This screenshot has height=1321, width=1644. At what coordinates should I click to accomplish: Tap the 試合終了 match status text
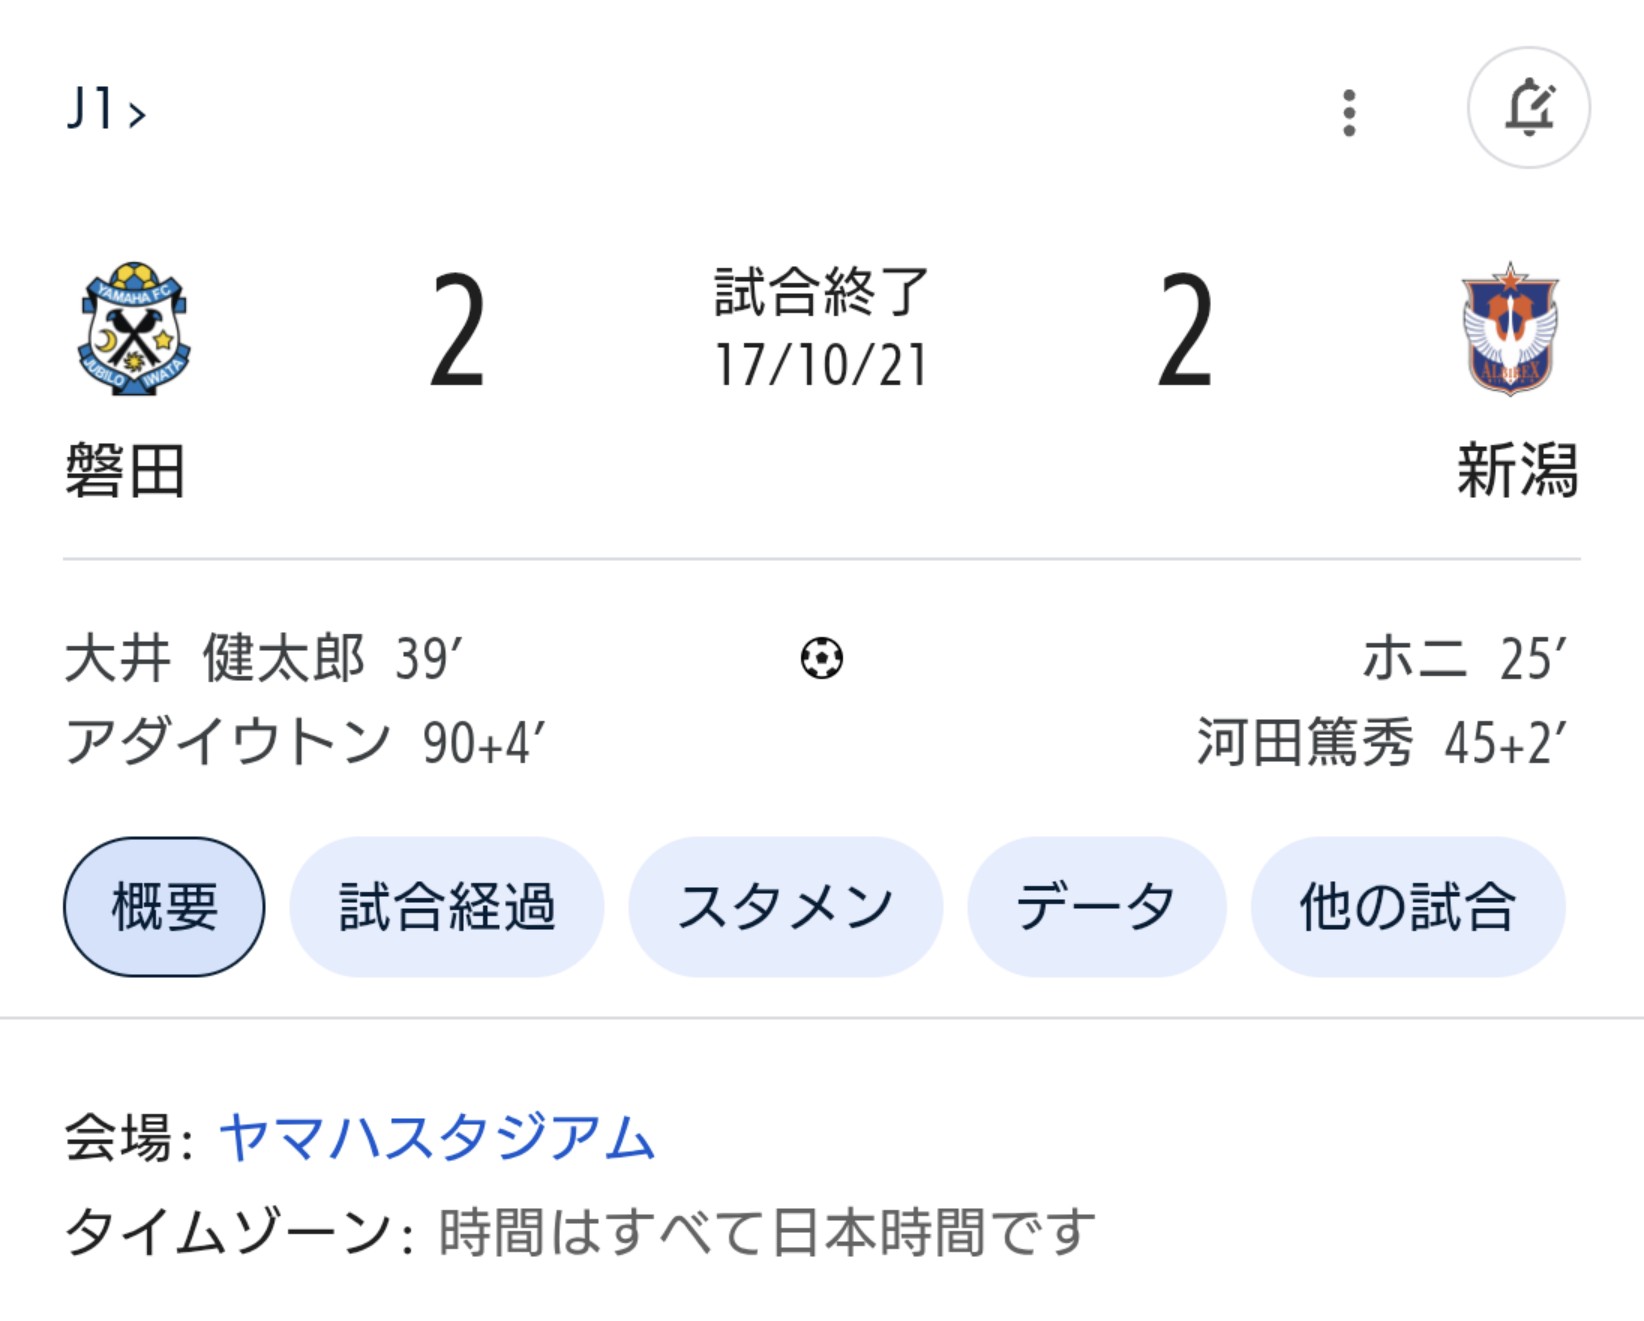(822, 292)
